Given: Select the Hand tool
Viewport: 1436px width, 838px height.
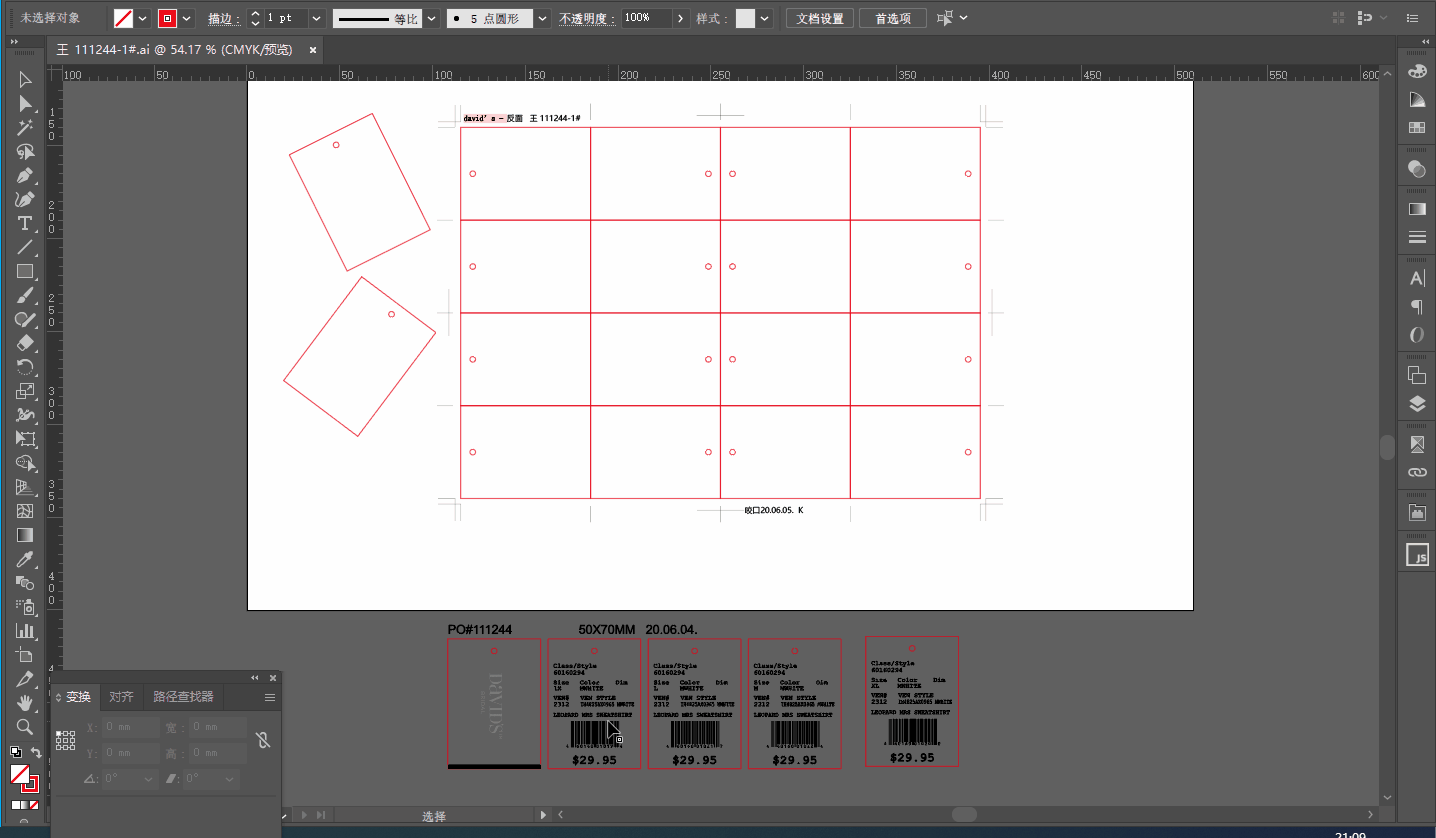Looking at the screenshot, I should [x=25, y=703].
